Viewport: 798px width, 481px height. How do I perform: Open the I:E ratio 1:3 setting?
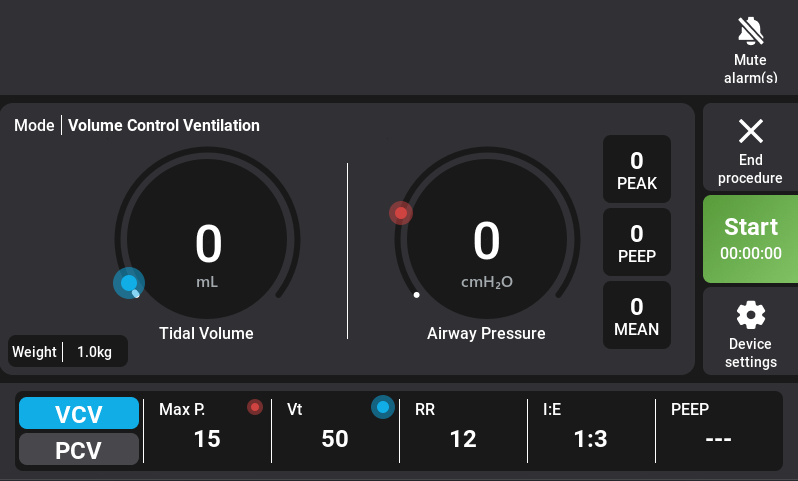tap(590, 438)
